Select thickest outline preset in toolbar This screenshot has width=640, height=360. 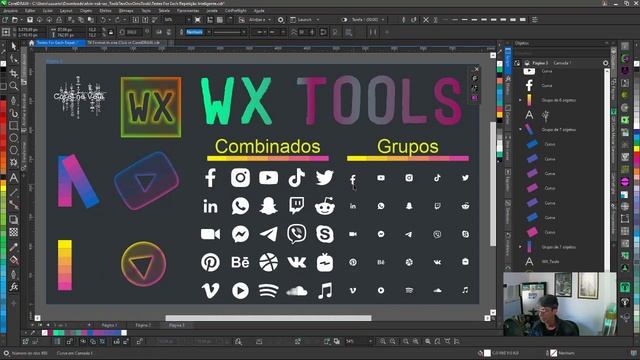pyautogui.click(x=523, y=20)
